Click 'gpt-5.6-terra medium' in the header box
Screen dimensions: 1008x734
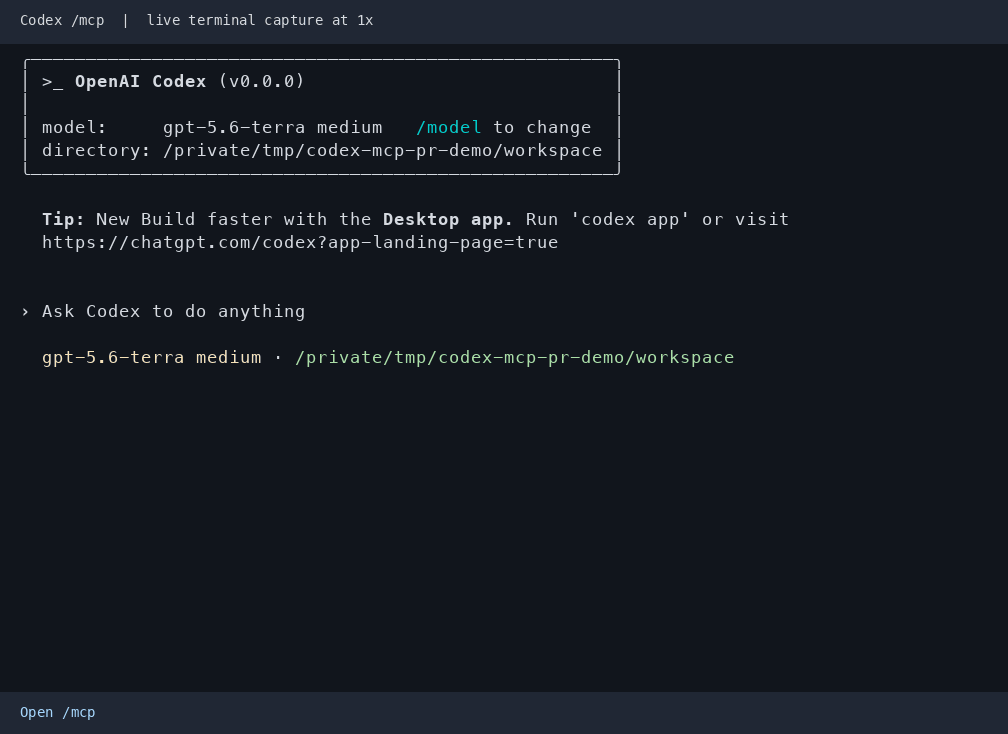pyautogui.click(x=273, y=127)
